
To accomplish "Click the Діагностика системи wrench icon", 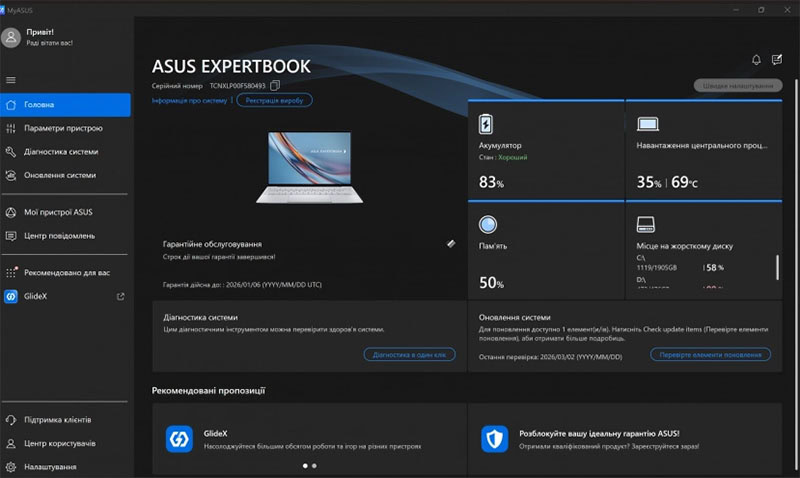I will click(x=11, y=152).
